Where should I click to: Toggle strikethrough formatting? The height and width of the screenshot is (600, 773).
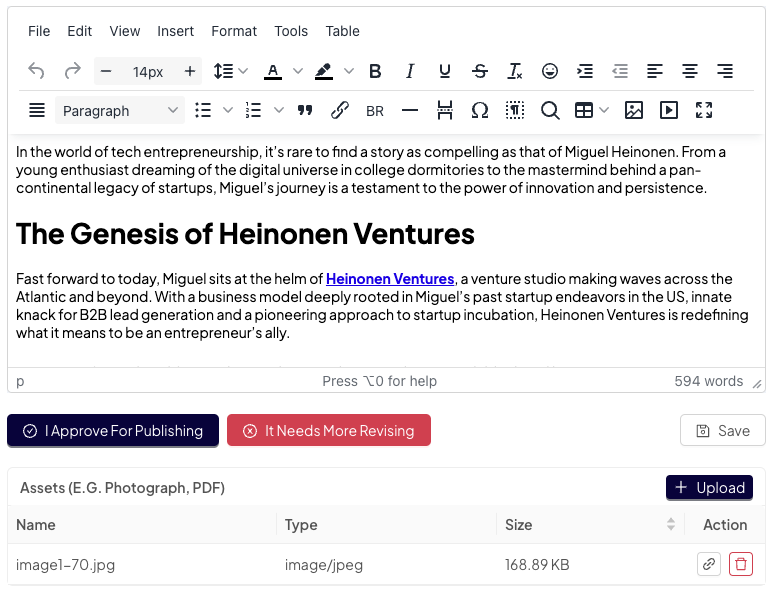[x=480, y=71]
